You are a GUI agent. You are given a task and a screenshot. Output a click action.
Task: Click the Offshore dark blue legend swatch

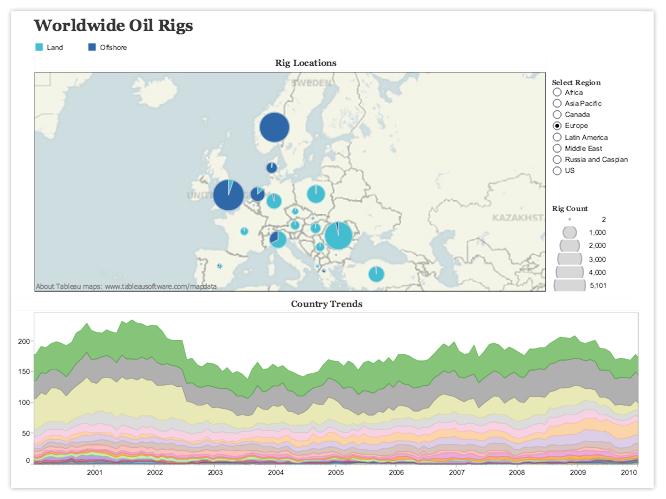[x=92, y=48]
